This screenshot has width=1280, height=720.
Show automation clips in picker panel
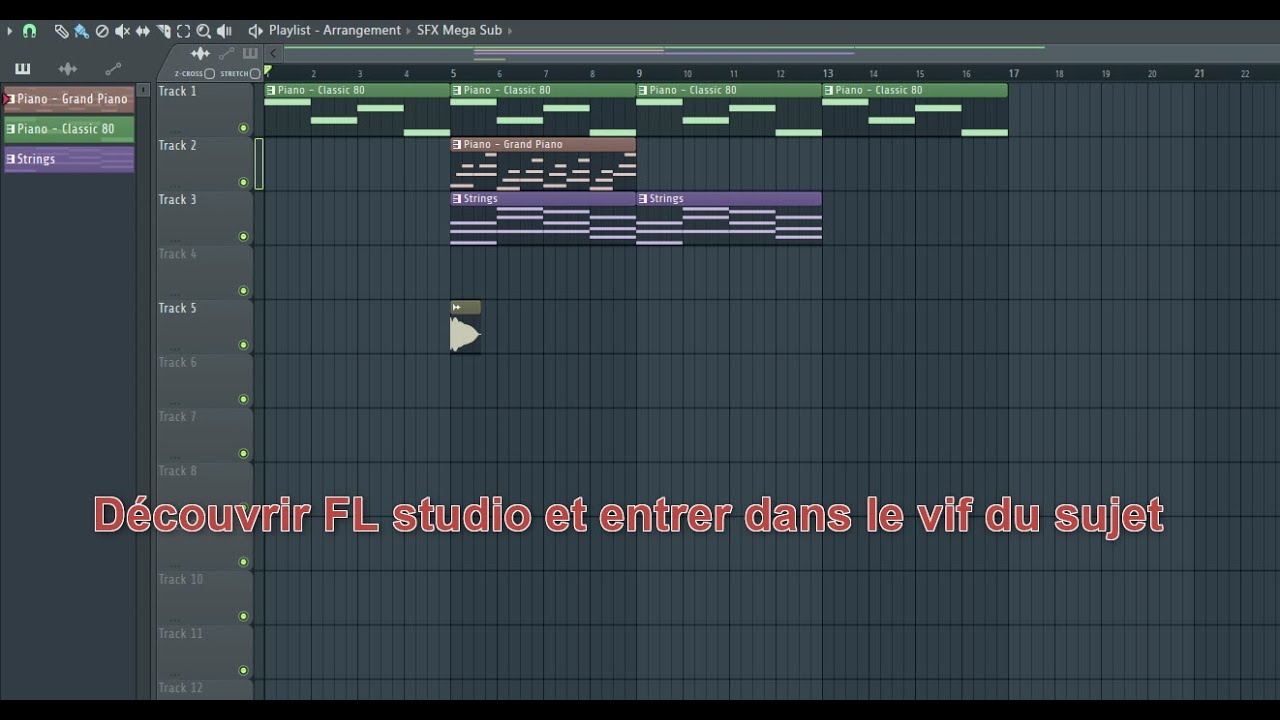point(113,69)
